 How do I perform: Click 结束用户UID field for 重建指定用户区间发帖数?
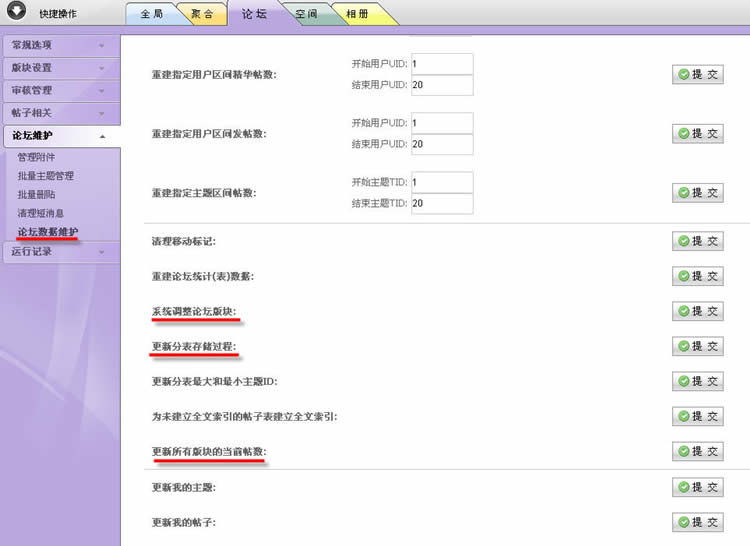pos(440,144)
